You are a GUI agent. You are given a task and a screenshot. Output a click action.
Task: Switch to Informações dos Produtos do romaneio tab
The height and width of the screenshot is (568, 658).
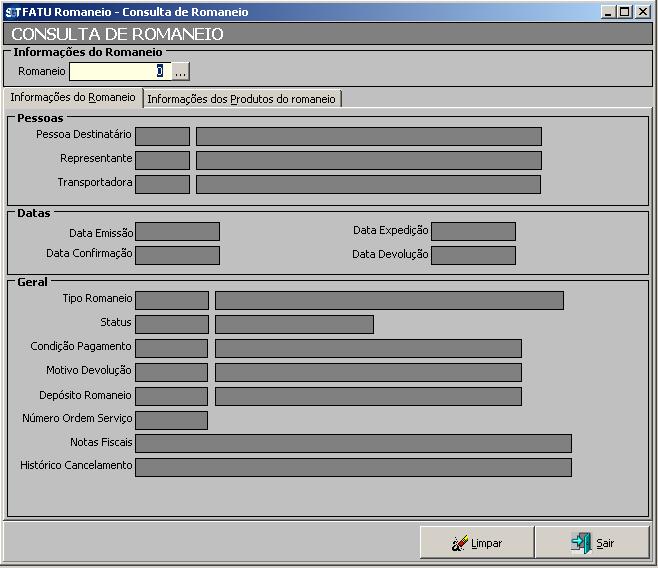tap(242, 99)
